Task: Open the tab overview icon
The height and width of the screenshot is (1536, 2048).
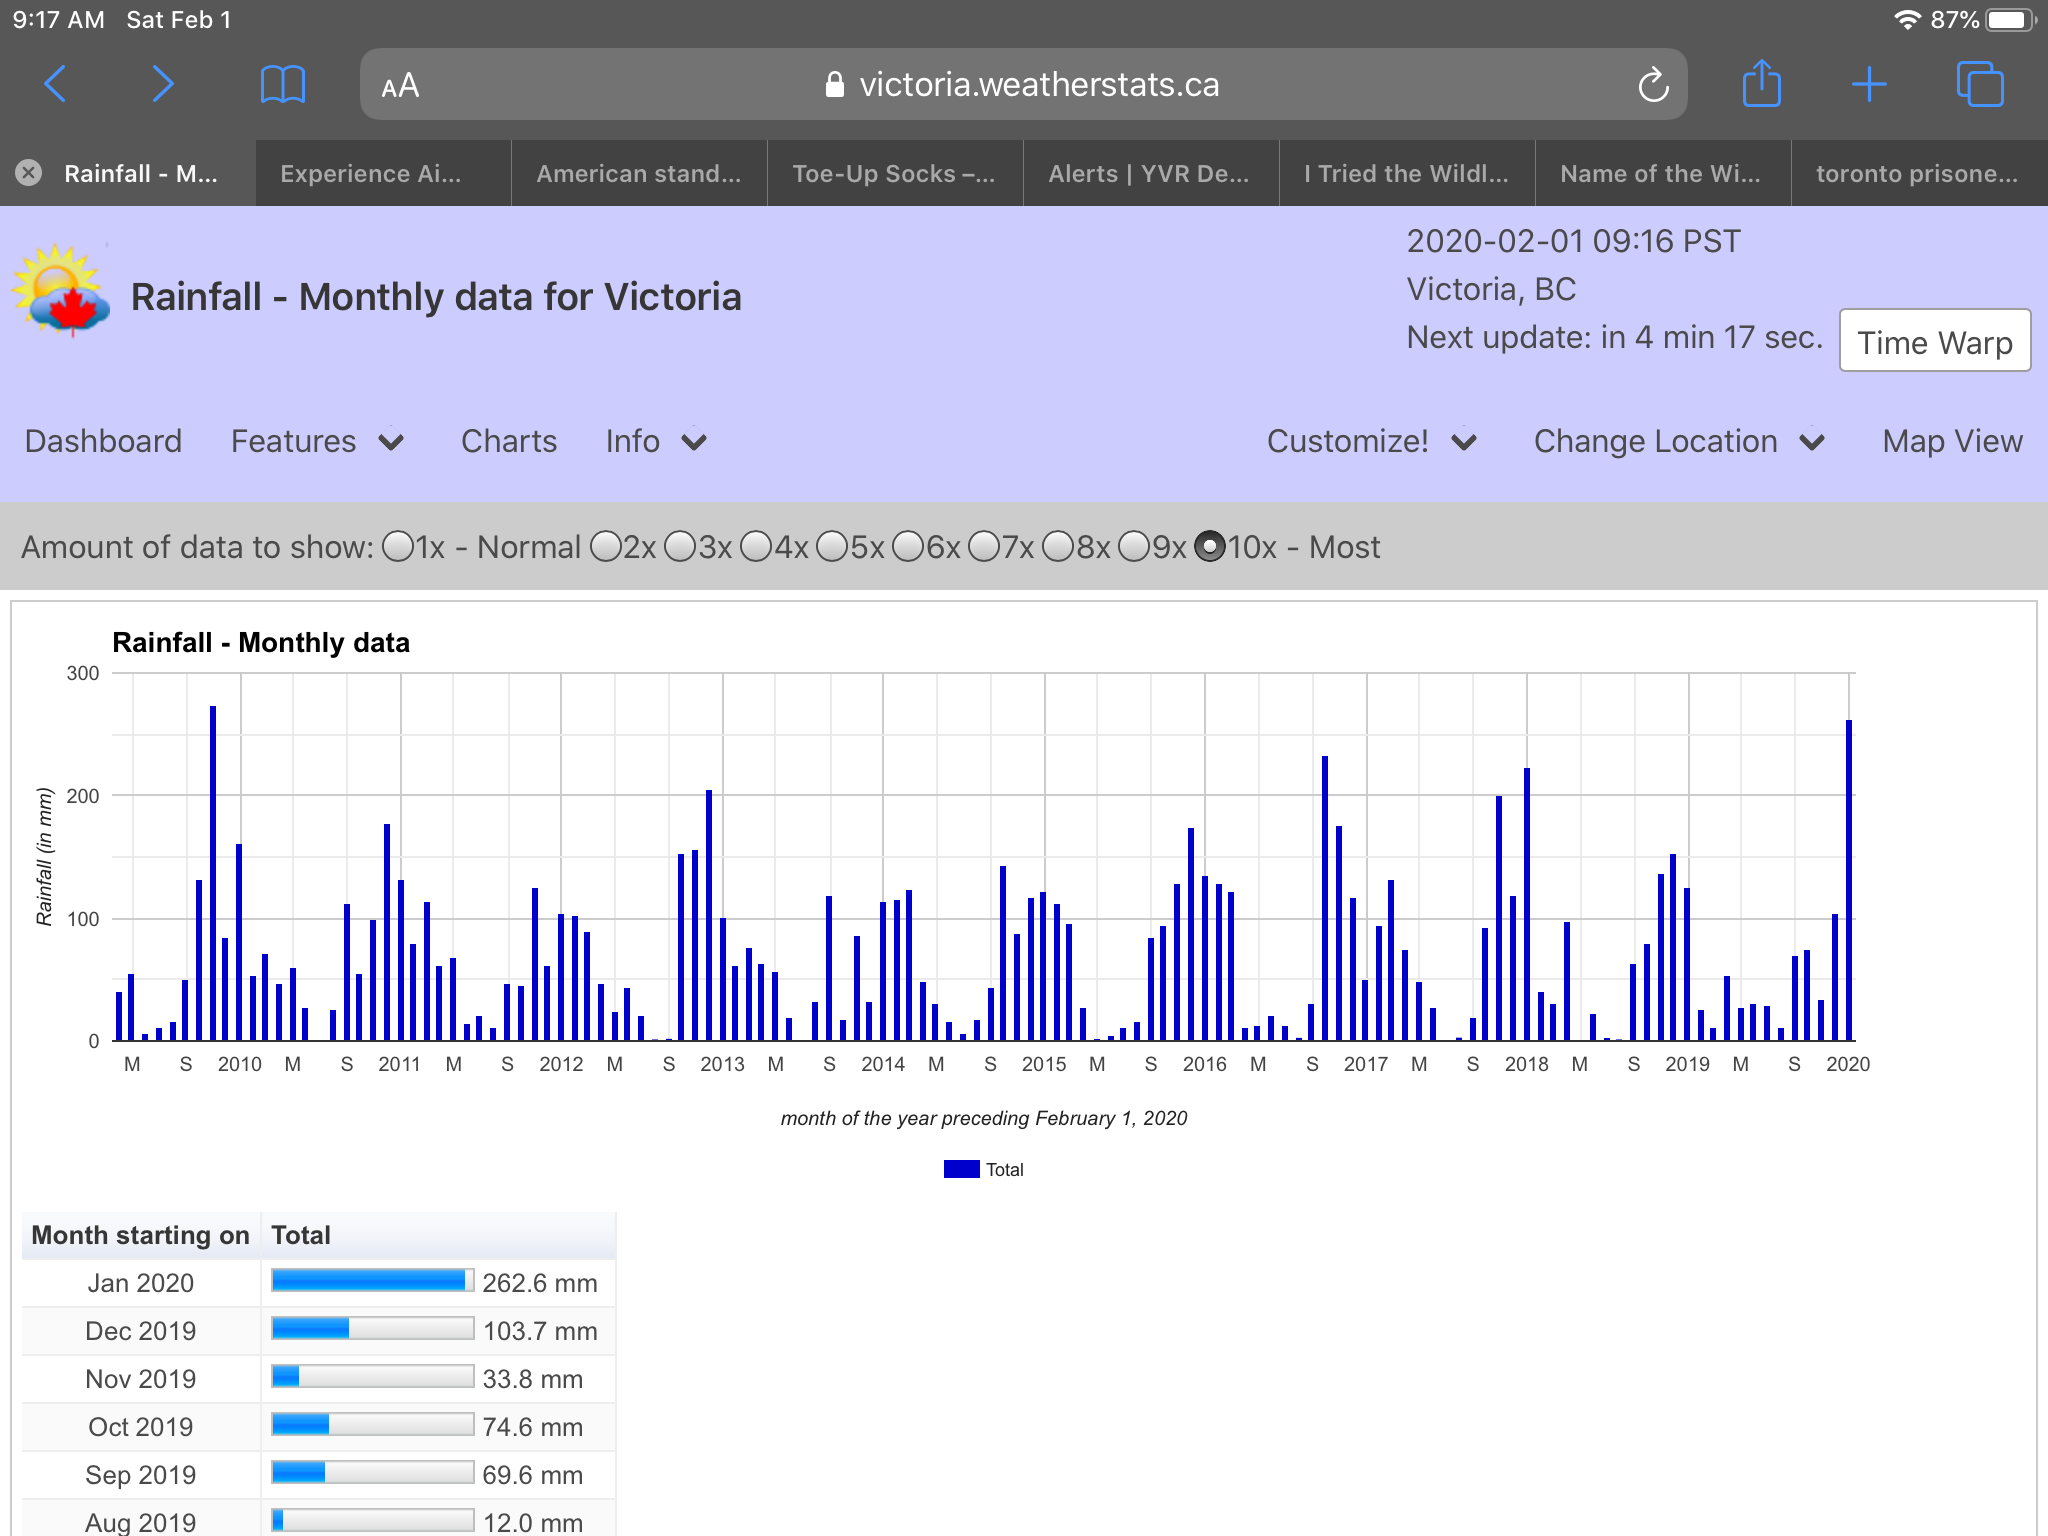Action: pos(1979,84)
